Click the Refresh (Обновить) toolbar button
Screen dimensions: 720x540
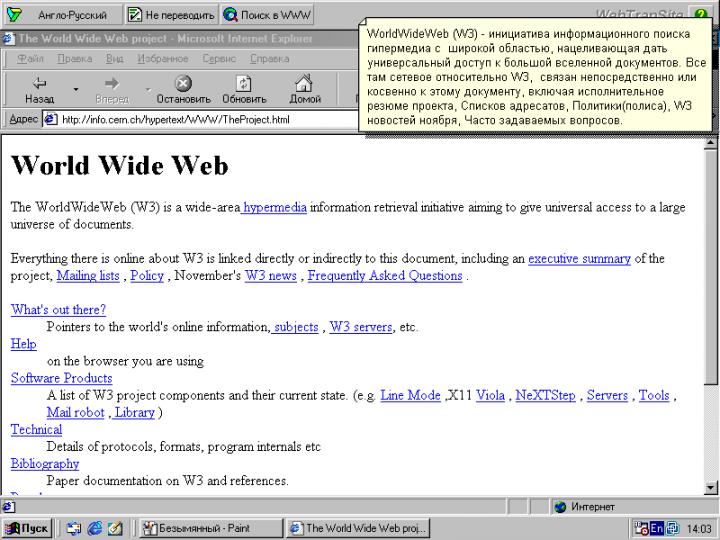click(244, 90)
